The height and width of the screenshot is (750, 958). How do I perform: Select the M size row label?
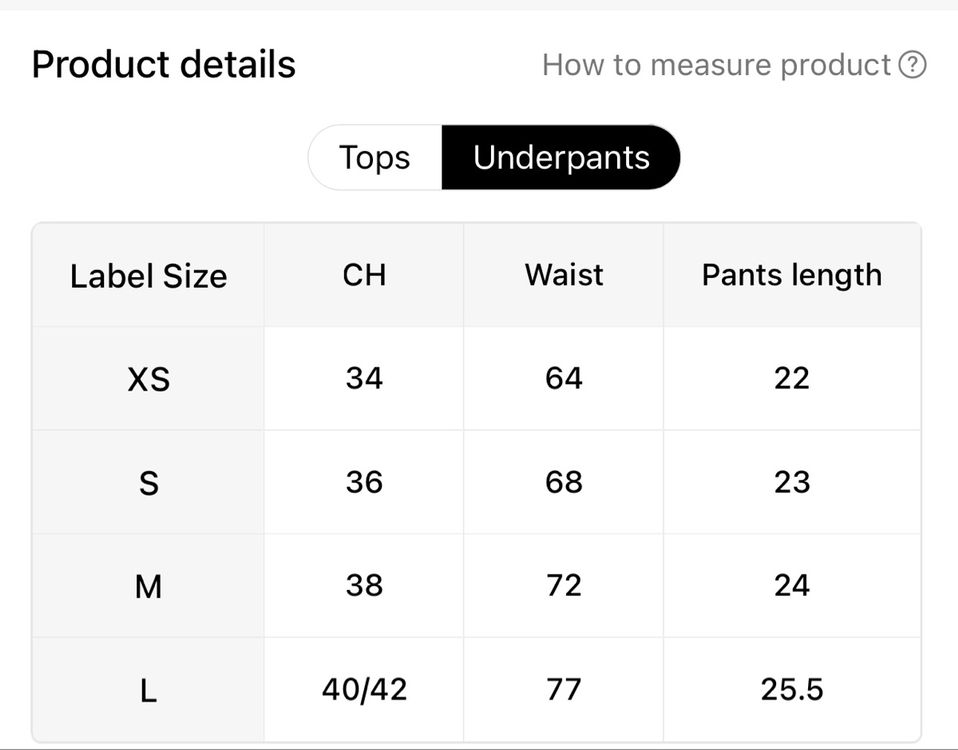pyautogui.click(x=148, y=586)
